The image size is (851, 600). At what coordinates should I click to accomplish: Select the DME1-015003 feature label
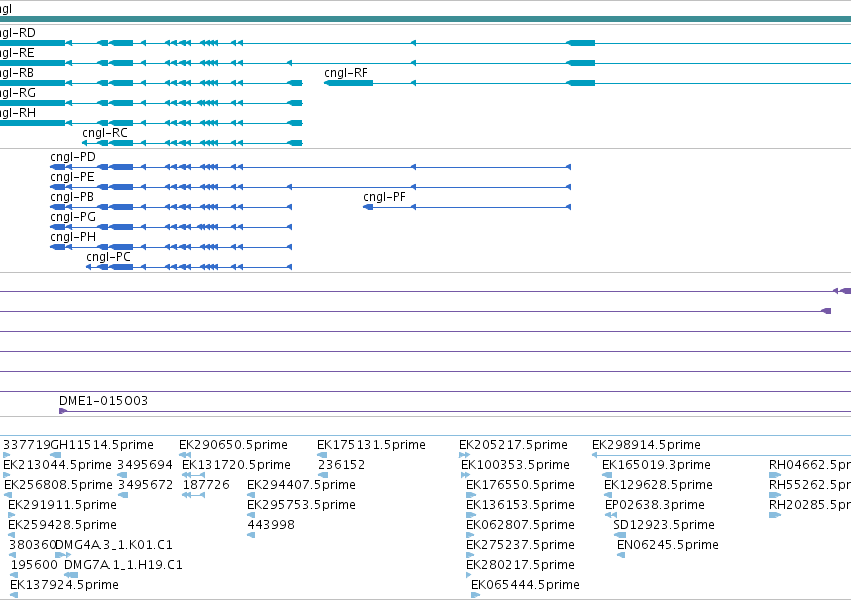(103, 401)
